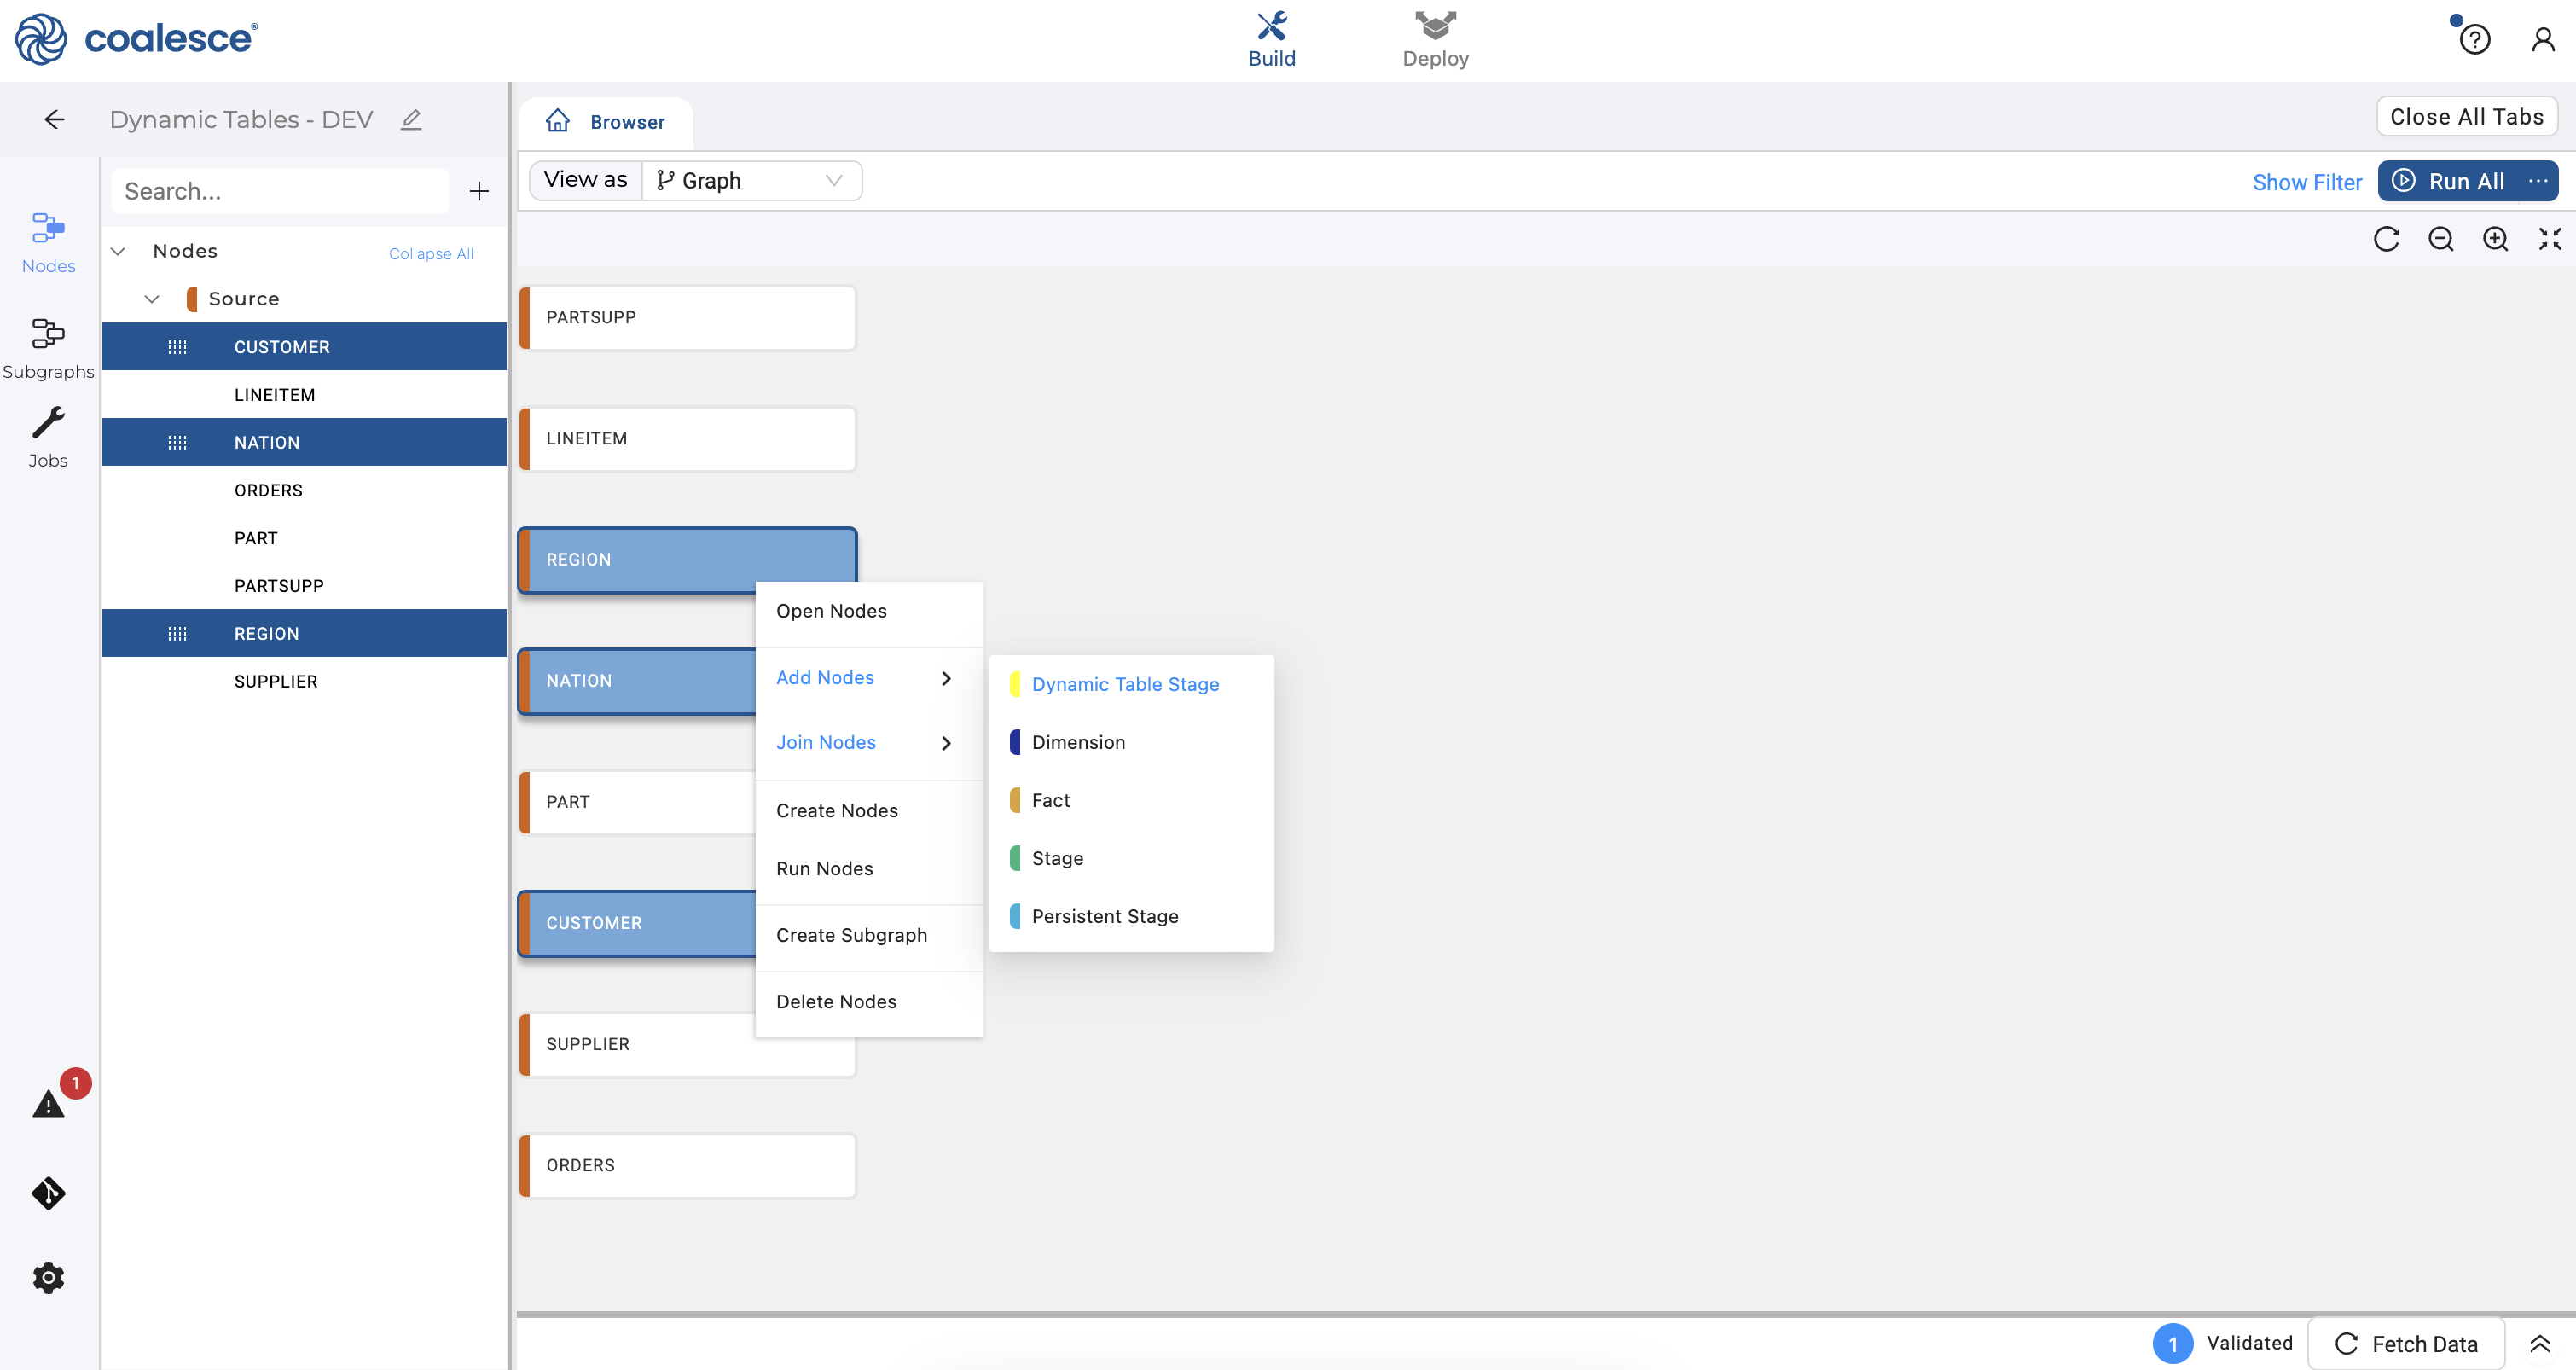This screenshot has width=2576, height=1370.
Task: Open the problems warning triangle icon
Action: [48, 1105]
